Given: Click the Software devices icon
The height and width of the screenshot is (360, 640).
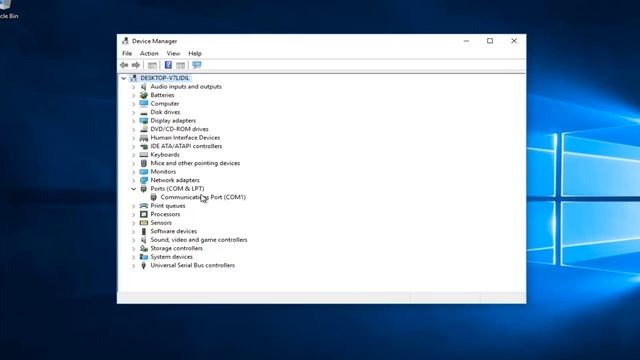Looking at the screenshot, I should pos(144,231).
